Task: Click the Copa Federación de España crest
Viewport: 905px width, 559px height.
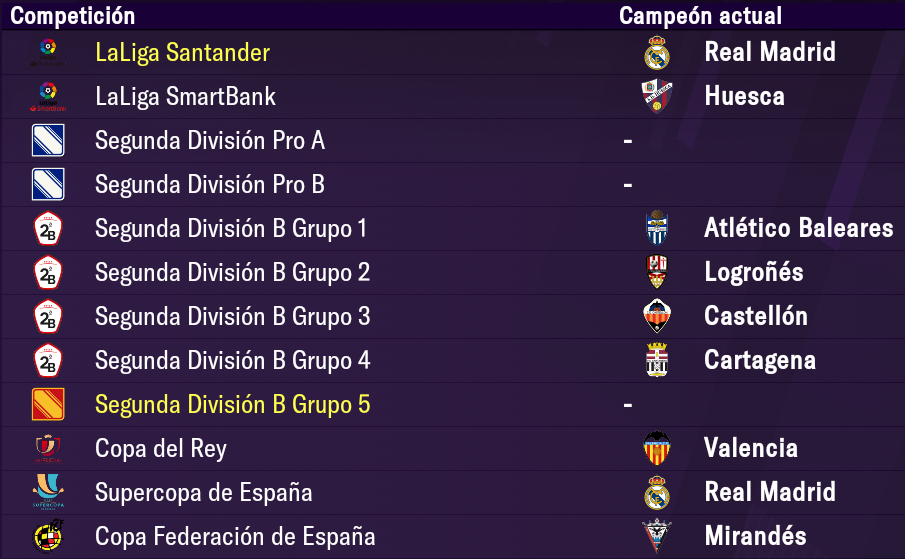Action: click(48, 536)
